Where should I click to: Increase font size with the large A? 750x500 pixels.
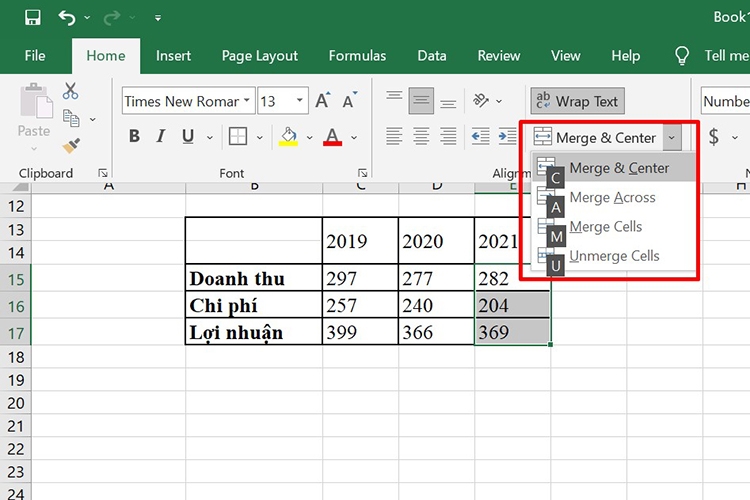pos(322,100)
